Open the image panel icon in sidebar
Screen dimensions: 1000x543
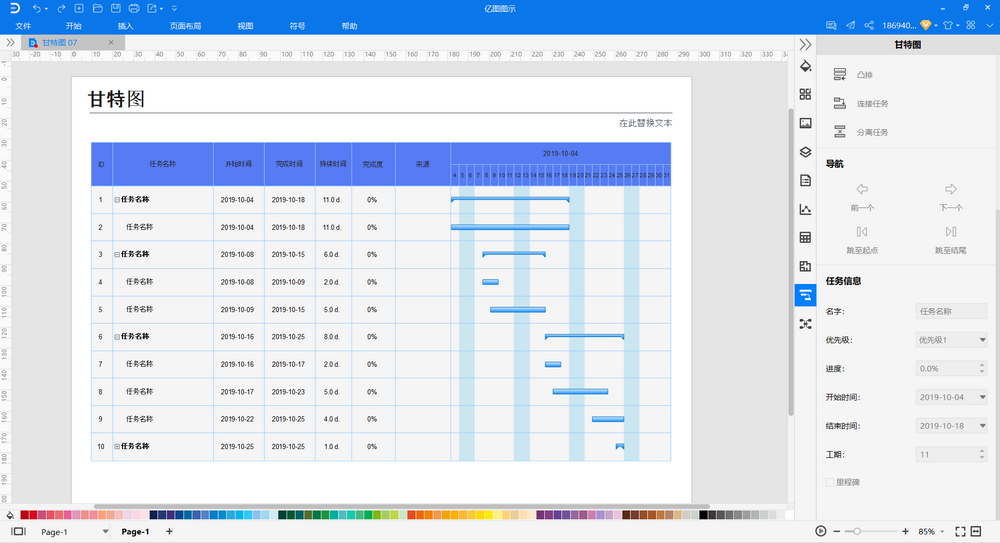[805, 123]
